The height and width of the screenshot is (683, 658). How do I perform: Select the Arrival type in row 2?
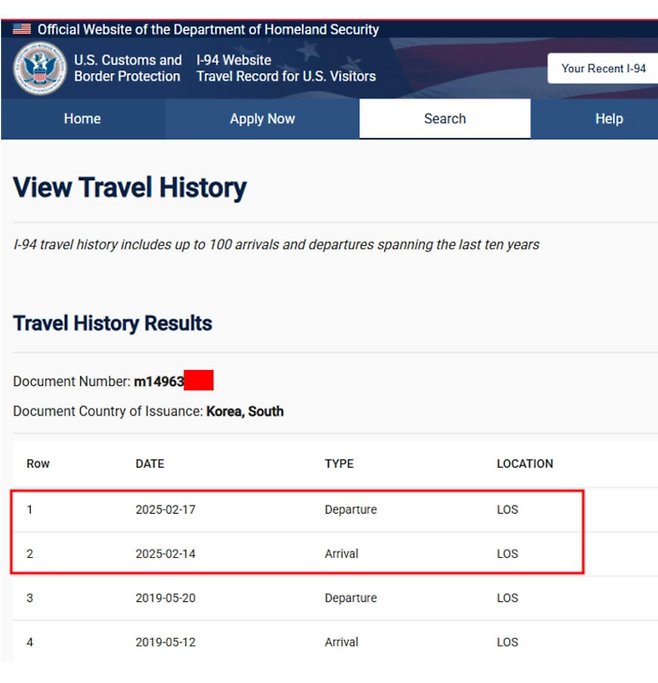click(x=342, y=554)
